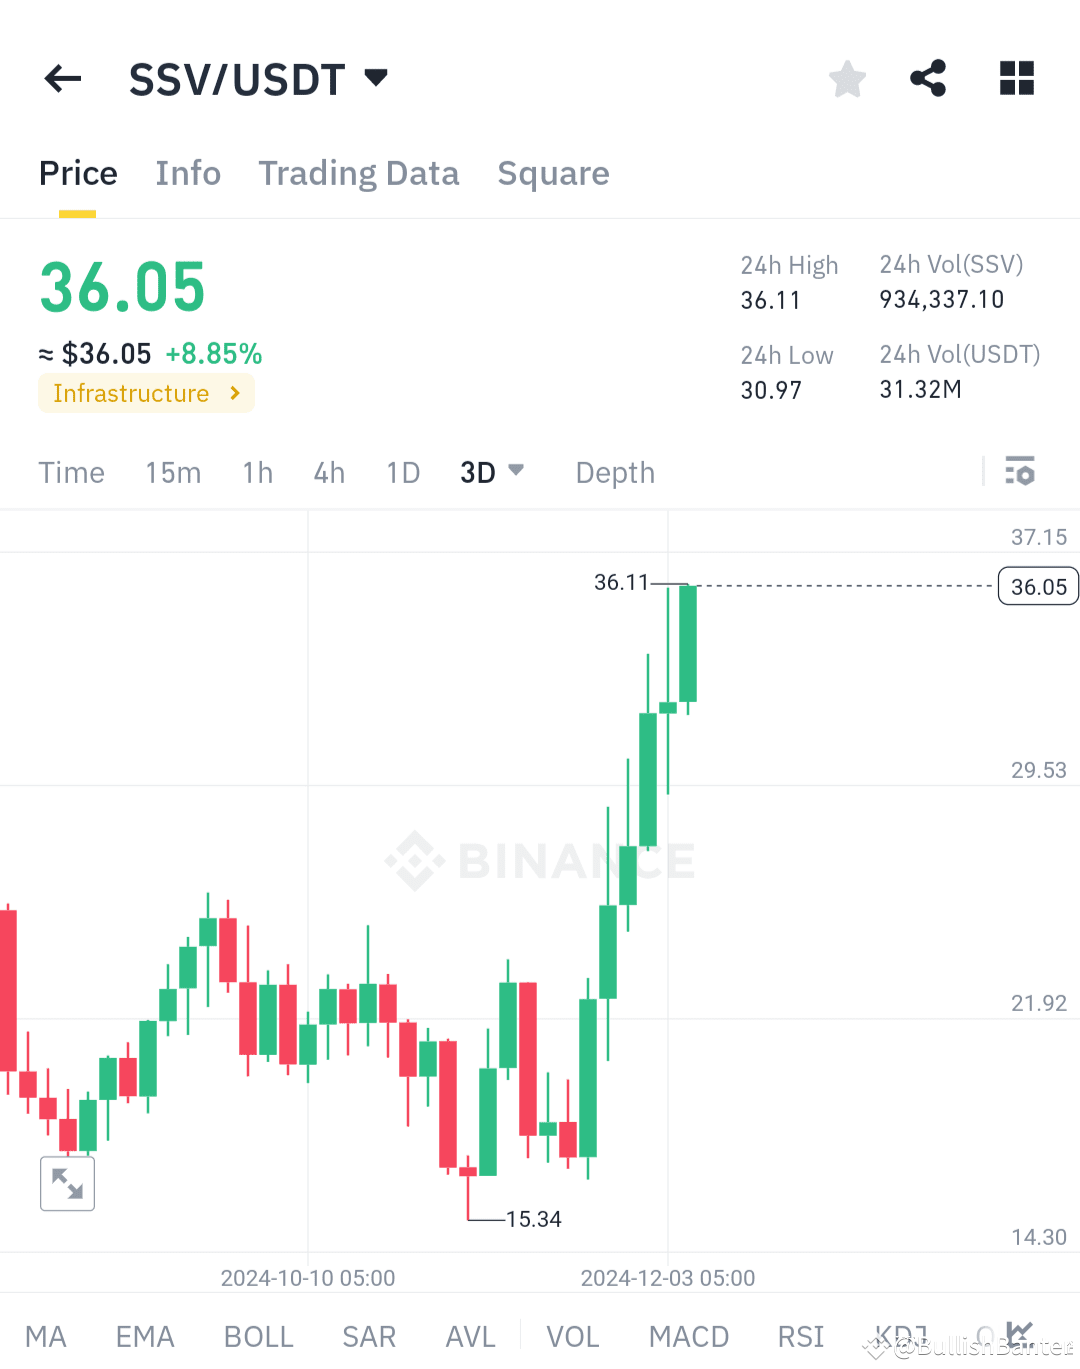Viewport: 1080px width, 1369px height.
Task: Show the Depth view
Action: coord(614,472)
